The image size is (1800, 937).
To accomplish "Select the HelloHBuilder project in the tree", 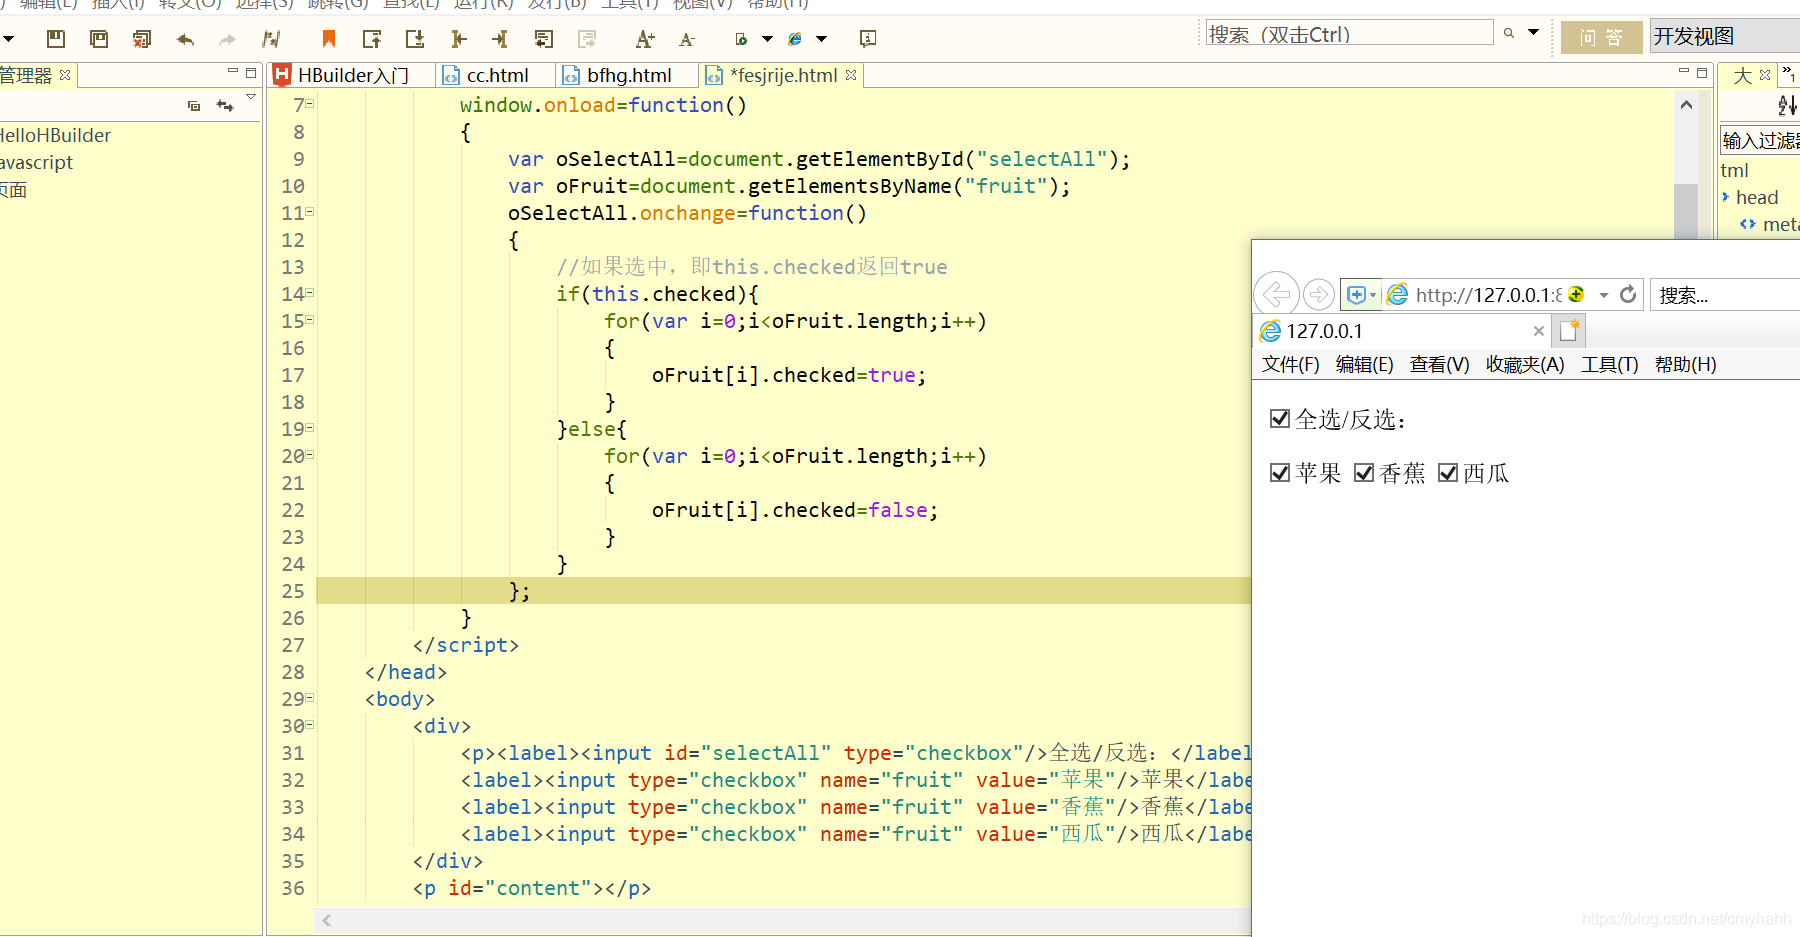I will pyautogui.click(x=54, y=135).
